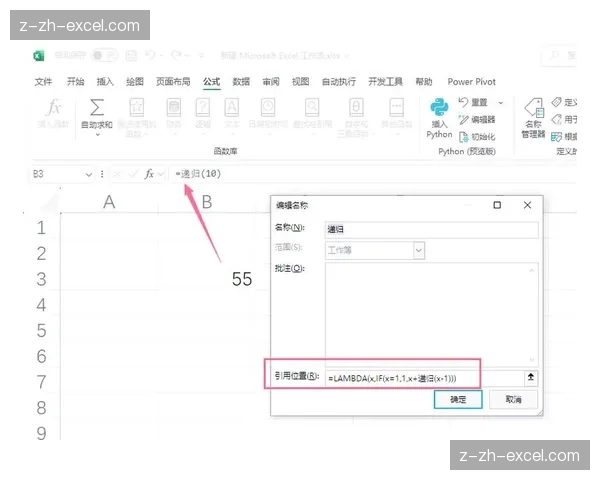Open the 查找与引用 functions icon

pos(312,108)
